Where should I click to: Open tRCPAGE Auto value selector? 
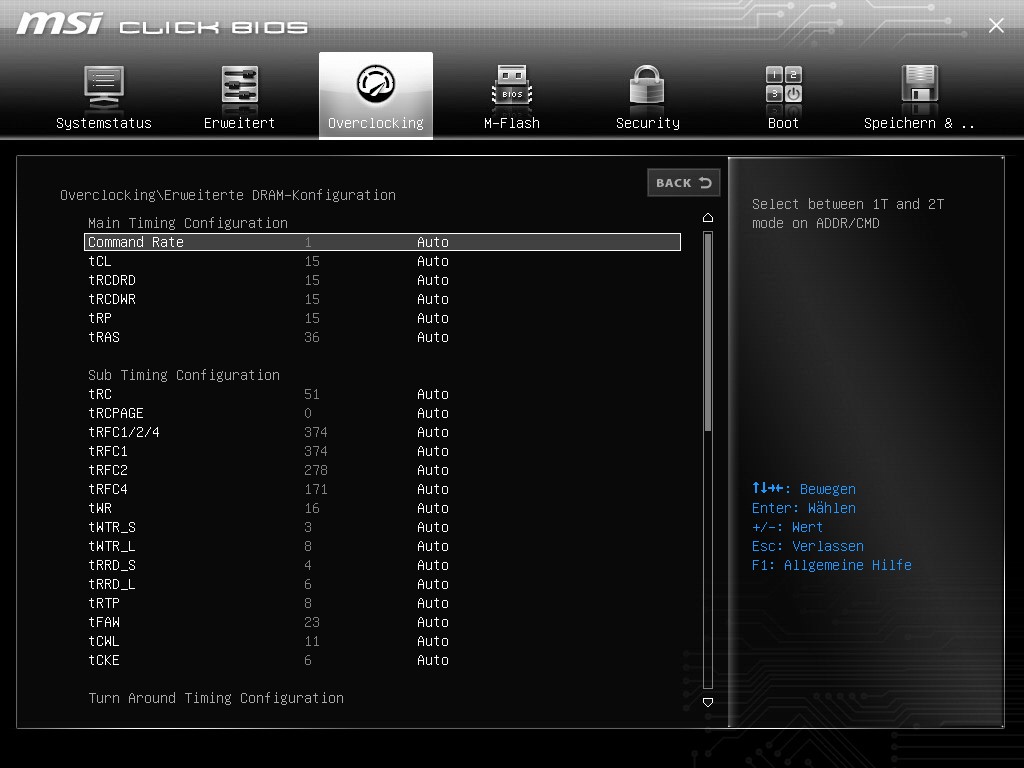tap(432, 413)
